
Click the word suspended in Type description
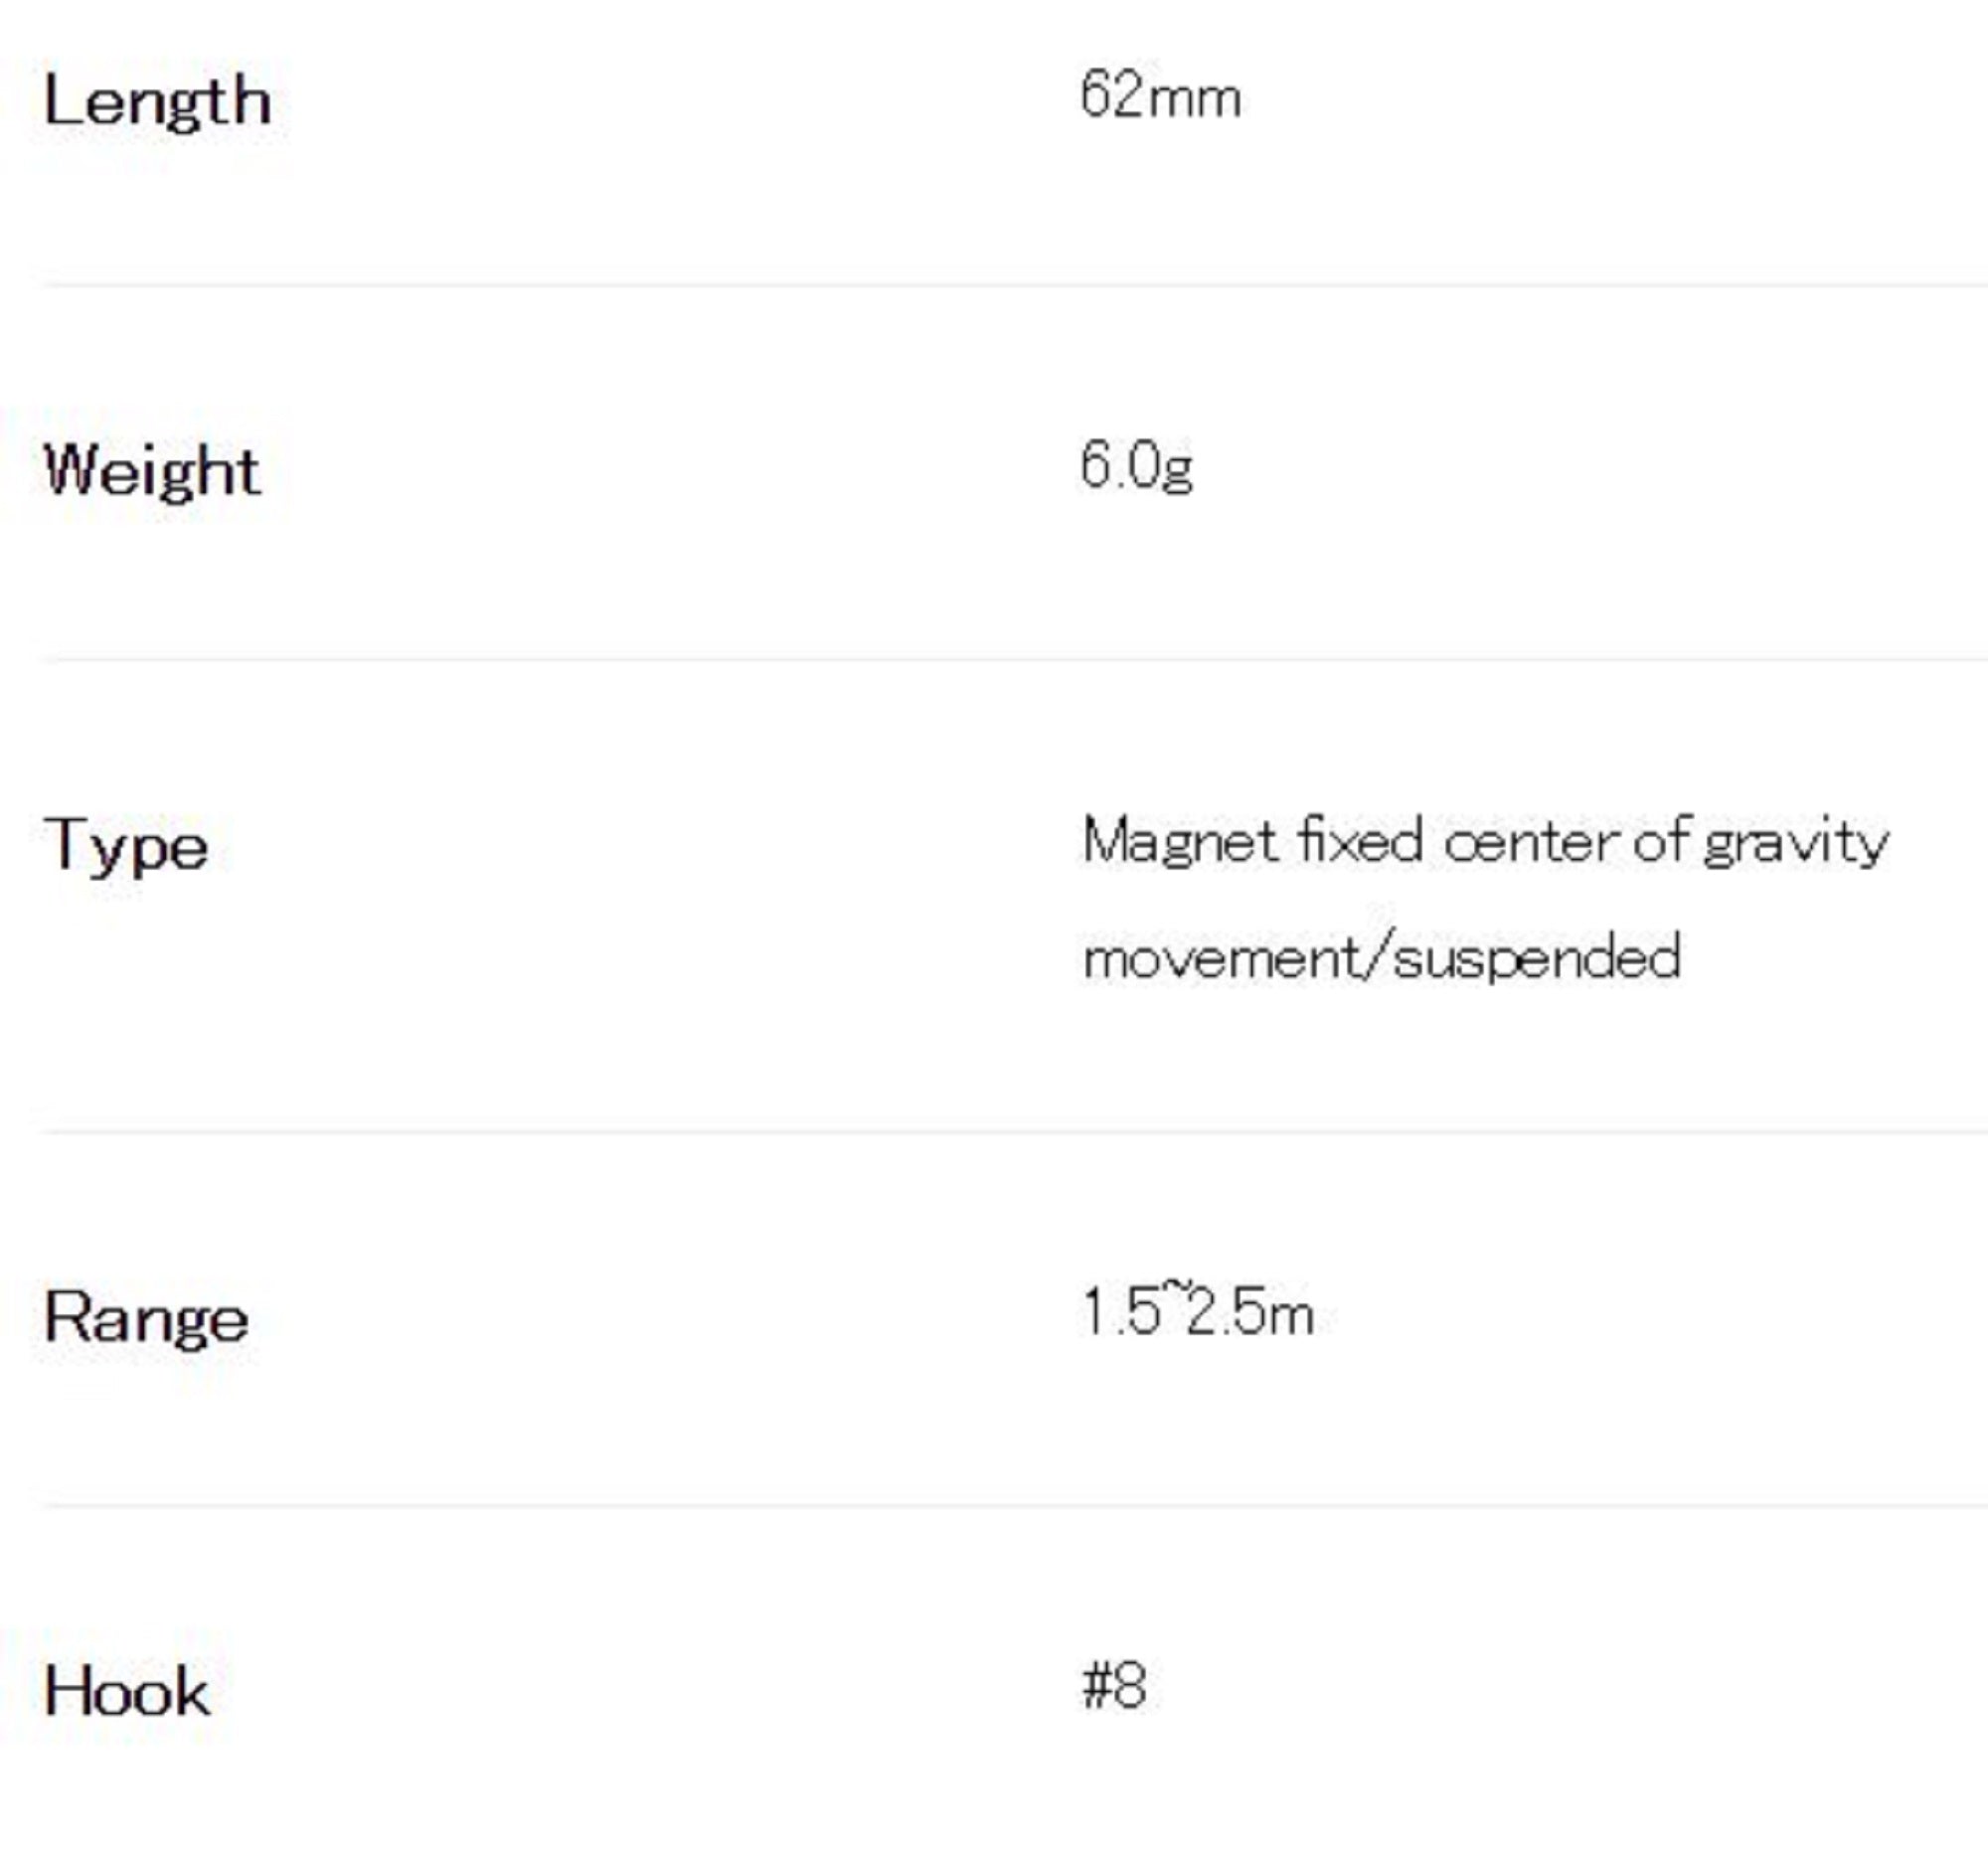point(1536,958)
